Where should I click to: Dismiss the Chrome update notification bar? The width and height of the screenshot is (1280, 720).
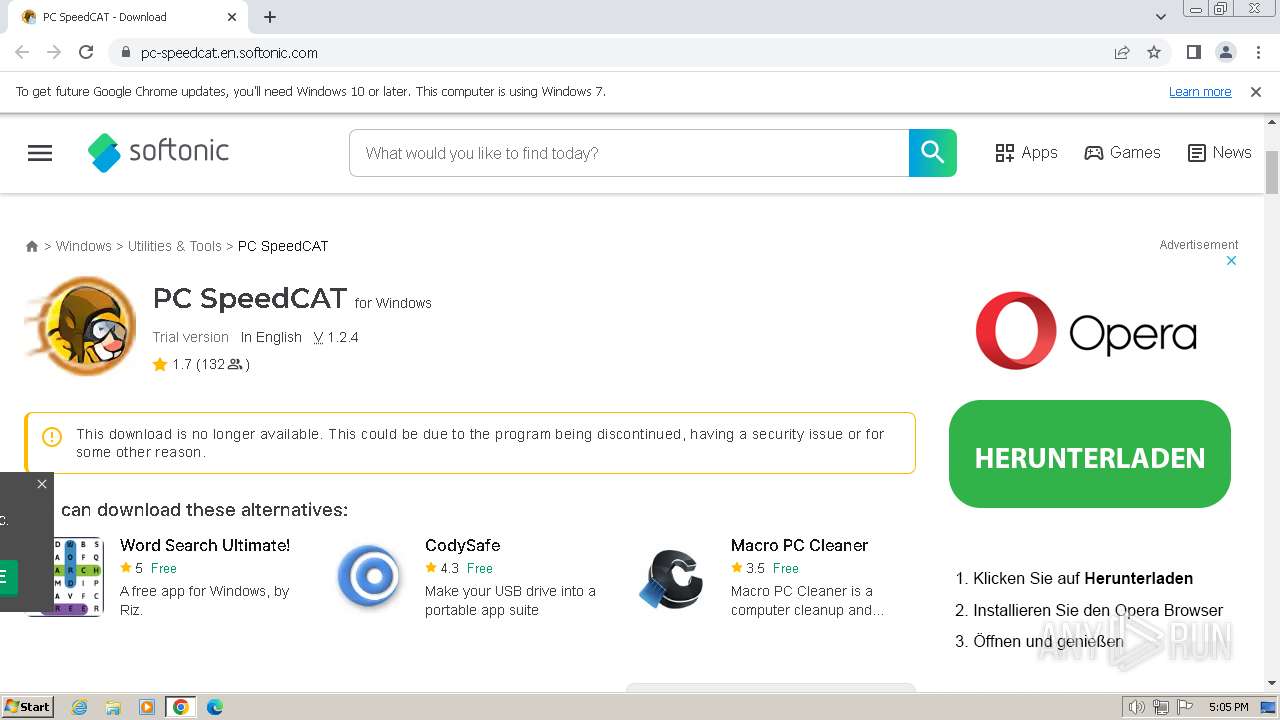[1256, 92]
